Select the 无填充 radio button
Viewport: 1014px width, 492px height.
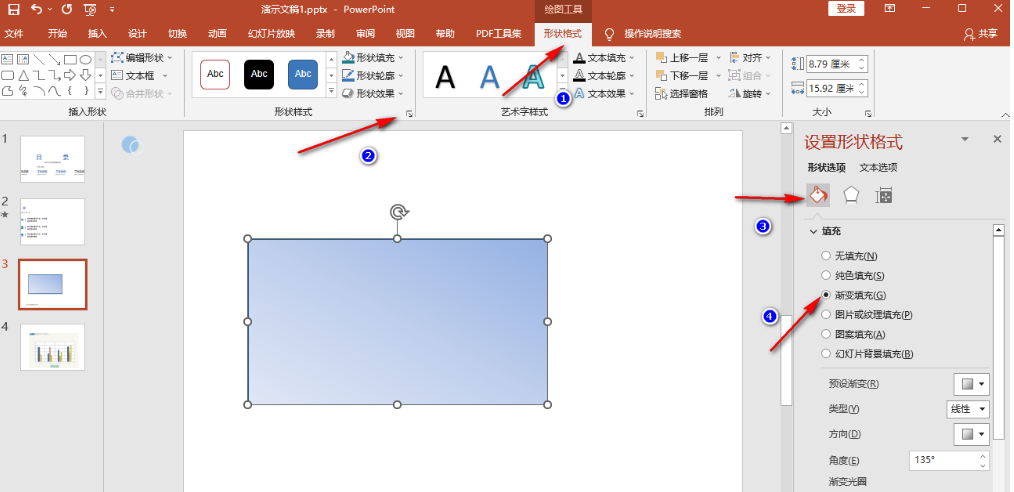tap(825, 256)
